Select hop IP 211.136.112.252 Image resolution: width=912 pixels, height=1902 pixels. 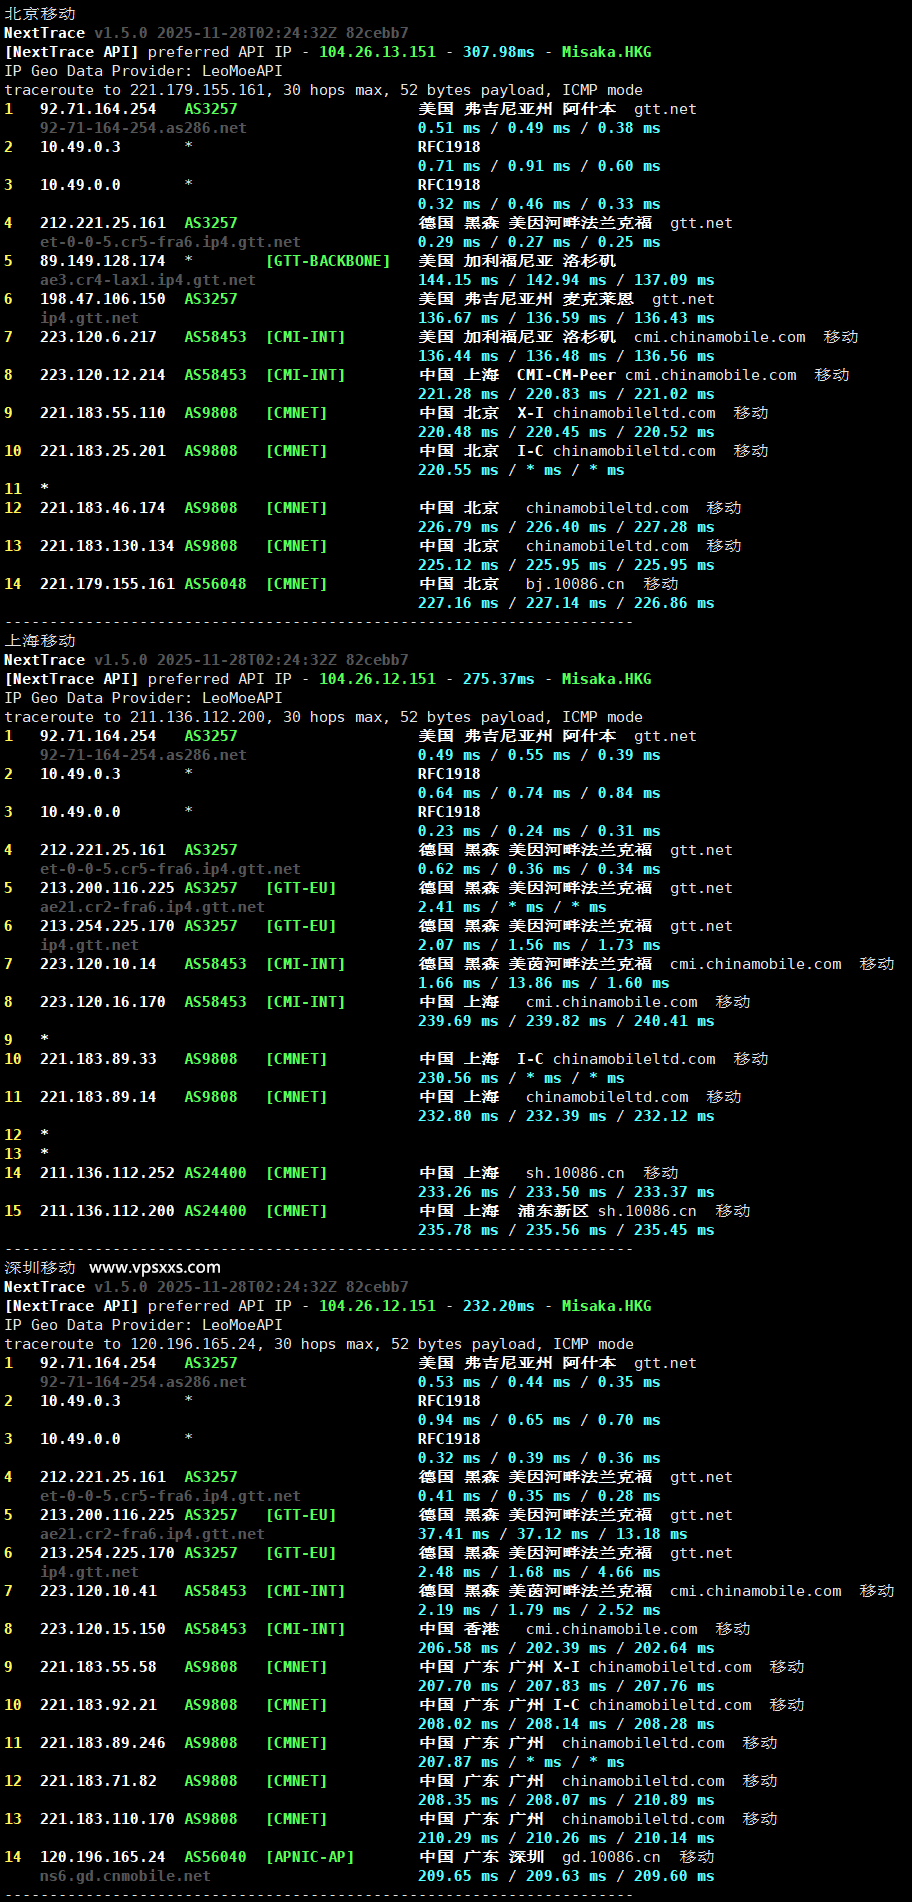pos(107,1173)
